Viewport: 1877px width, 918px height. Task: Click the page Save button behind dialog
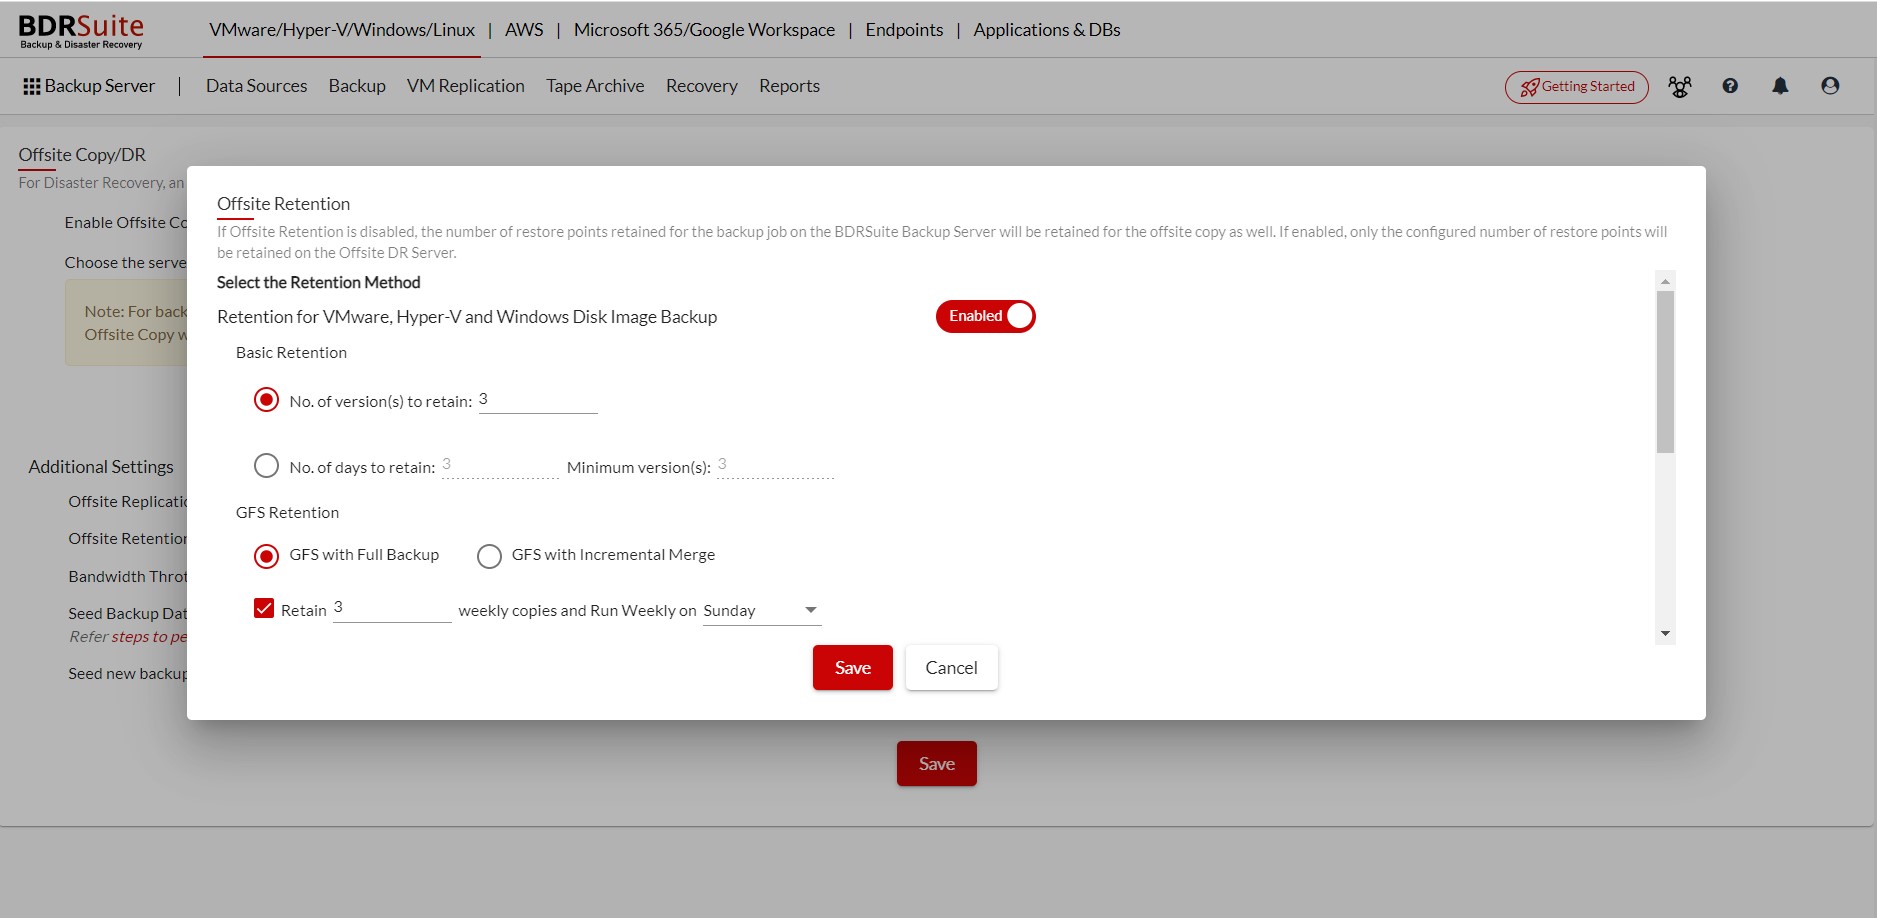[x=937, y=764]
